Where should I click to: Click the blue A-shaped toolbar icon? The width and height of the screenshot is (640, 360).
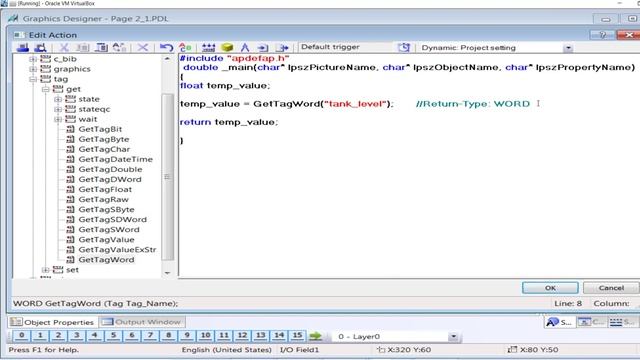point(245,48)
